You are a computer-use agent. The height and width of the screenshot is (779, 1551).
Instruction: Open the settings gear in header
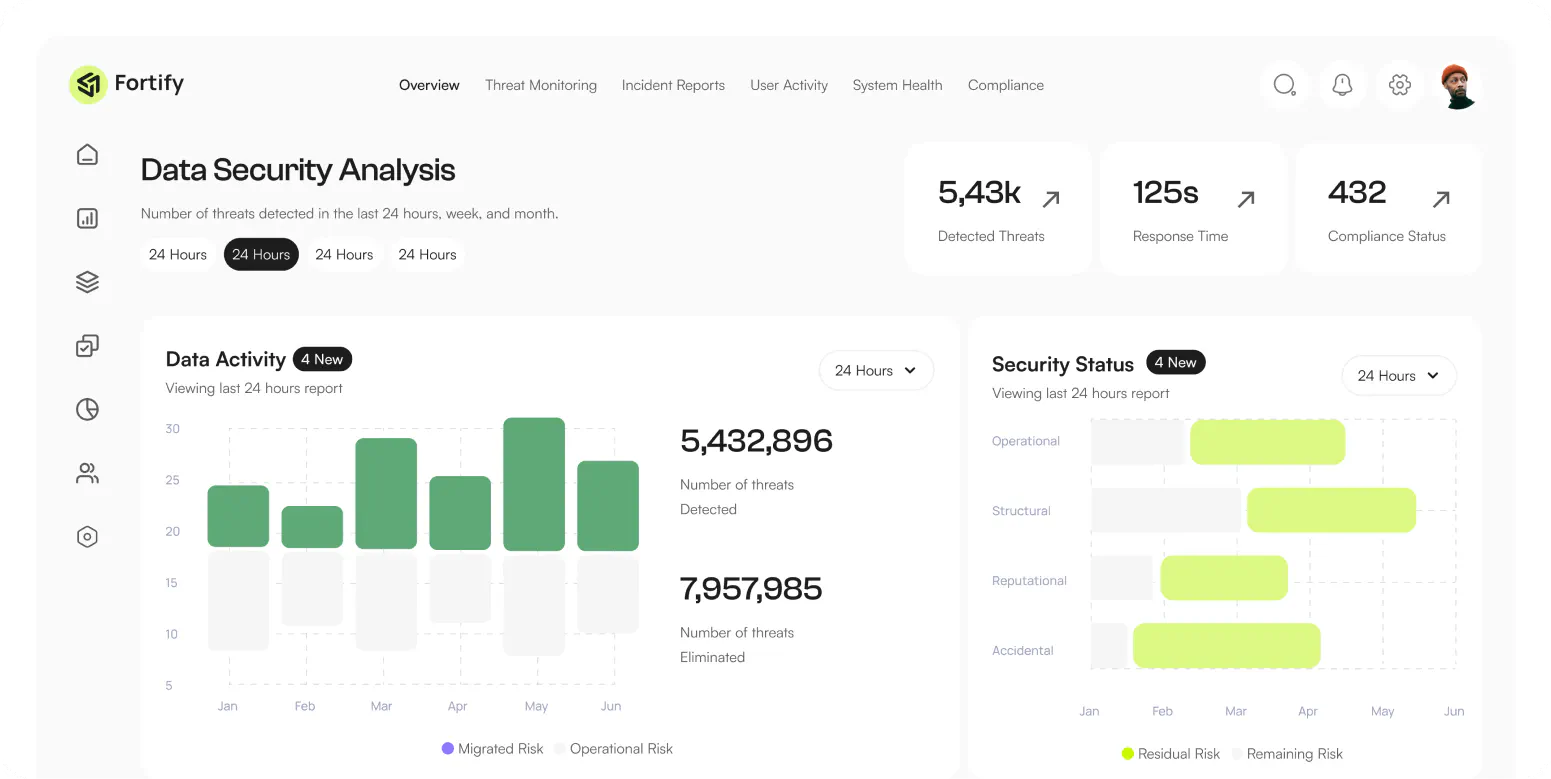coord(1400,85)
